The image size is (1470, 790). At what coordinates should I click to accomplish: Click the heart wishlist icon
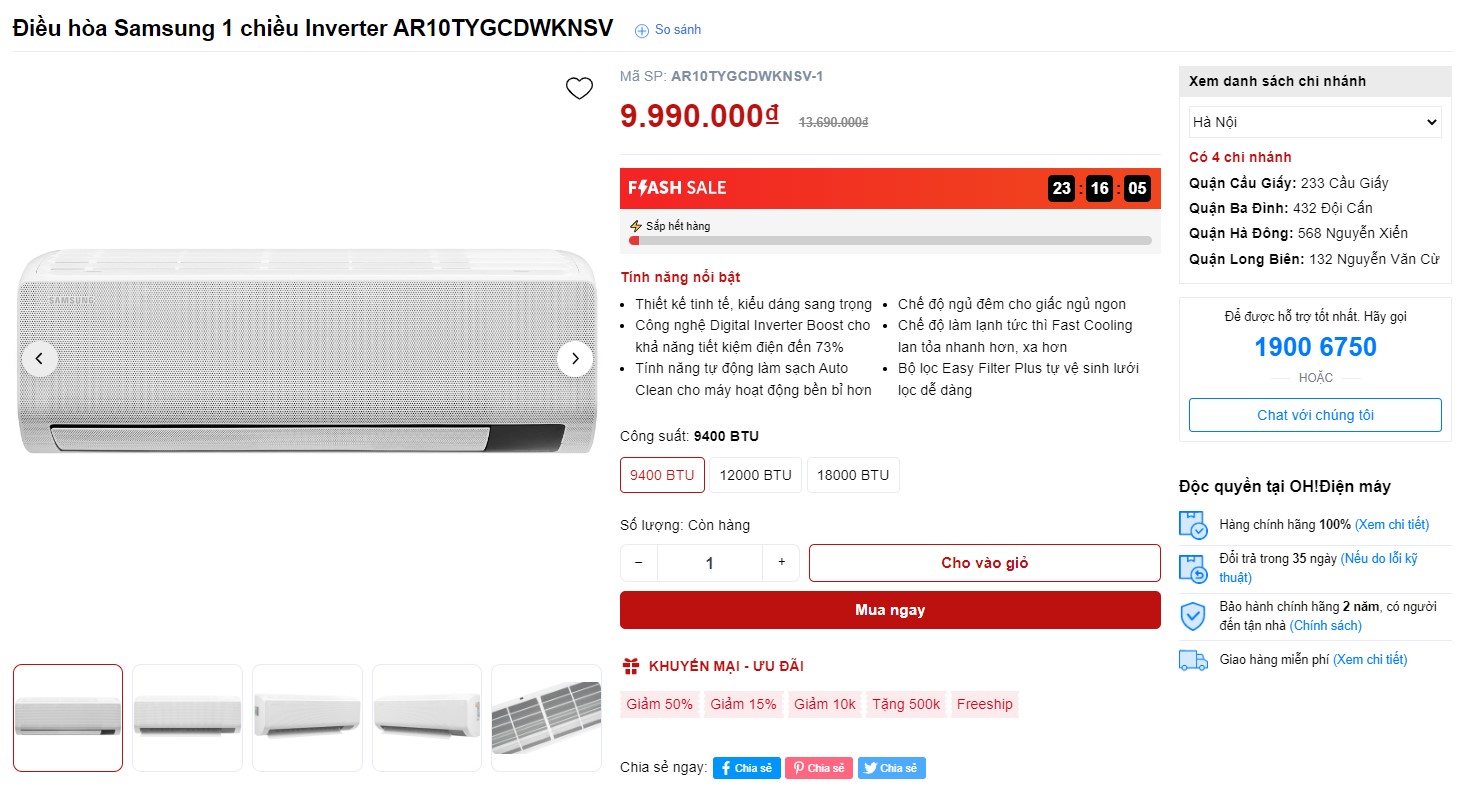(579, 89)
